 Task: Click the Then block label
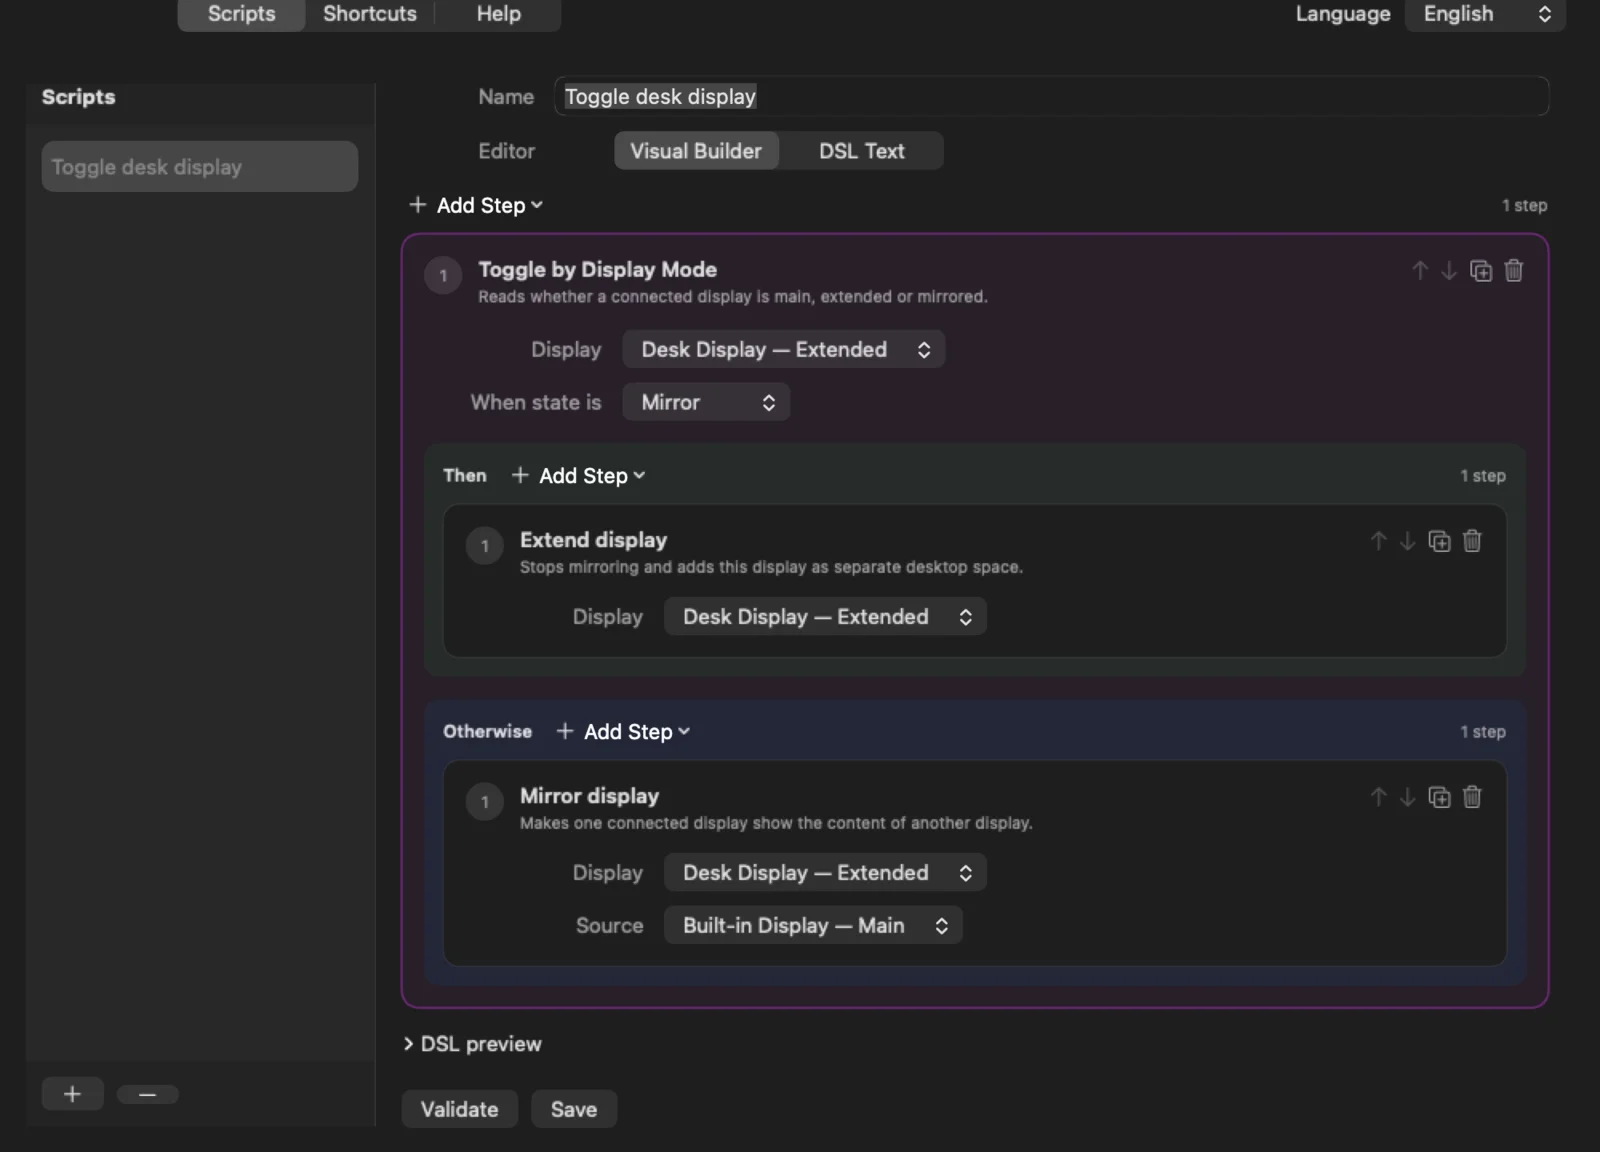click(x=465, y=476)
